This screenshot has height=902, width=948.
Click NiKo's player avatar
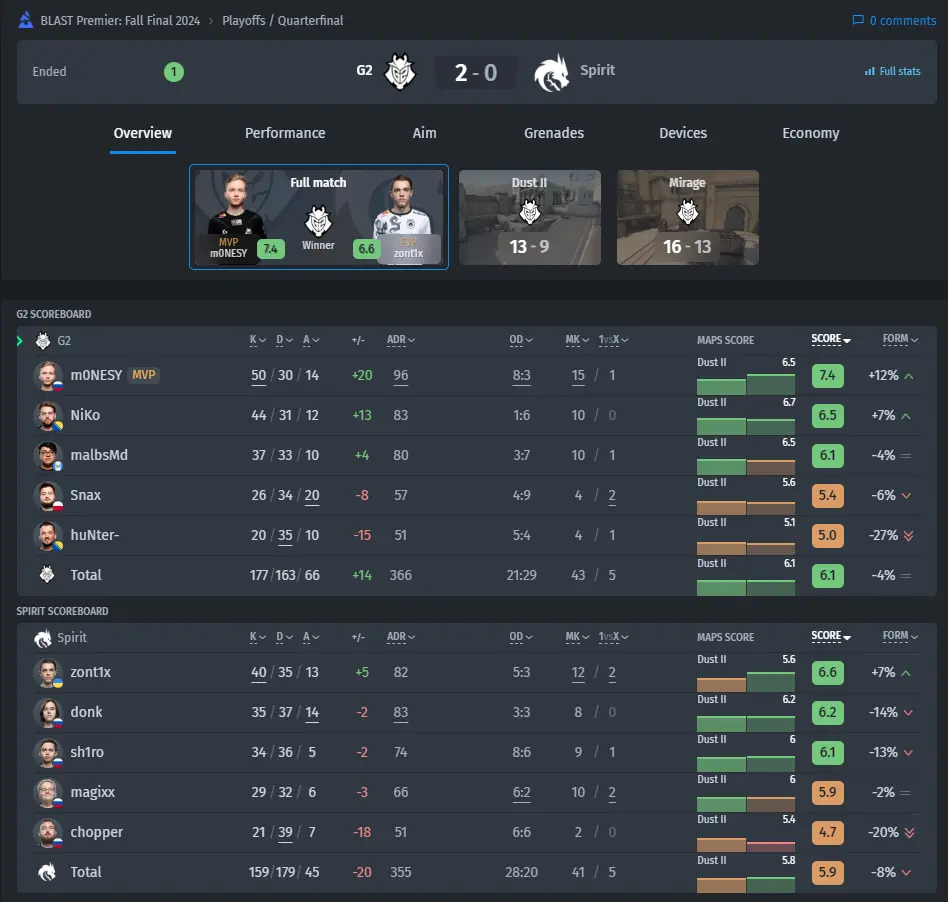pos(48,415)
